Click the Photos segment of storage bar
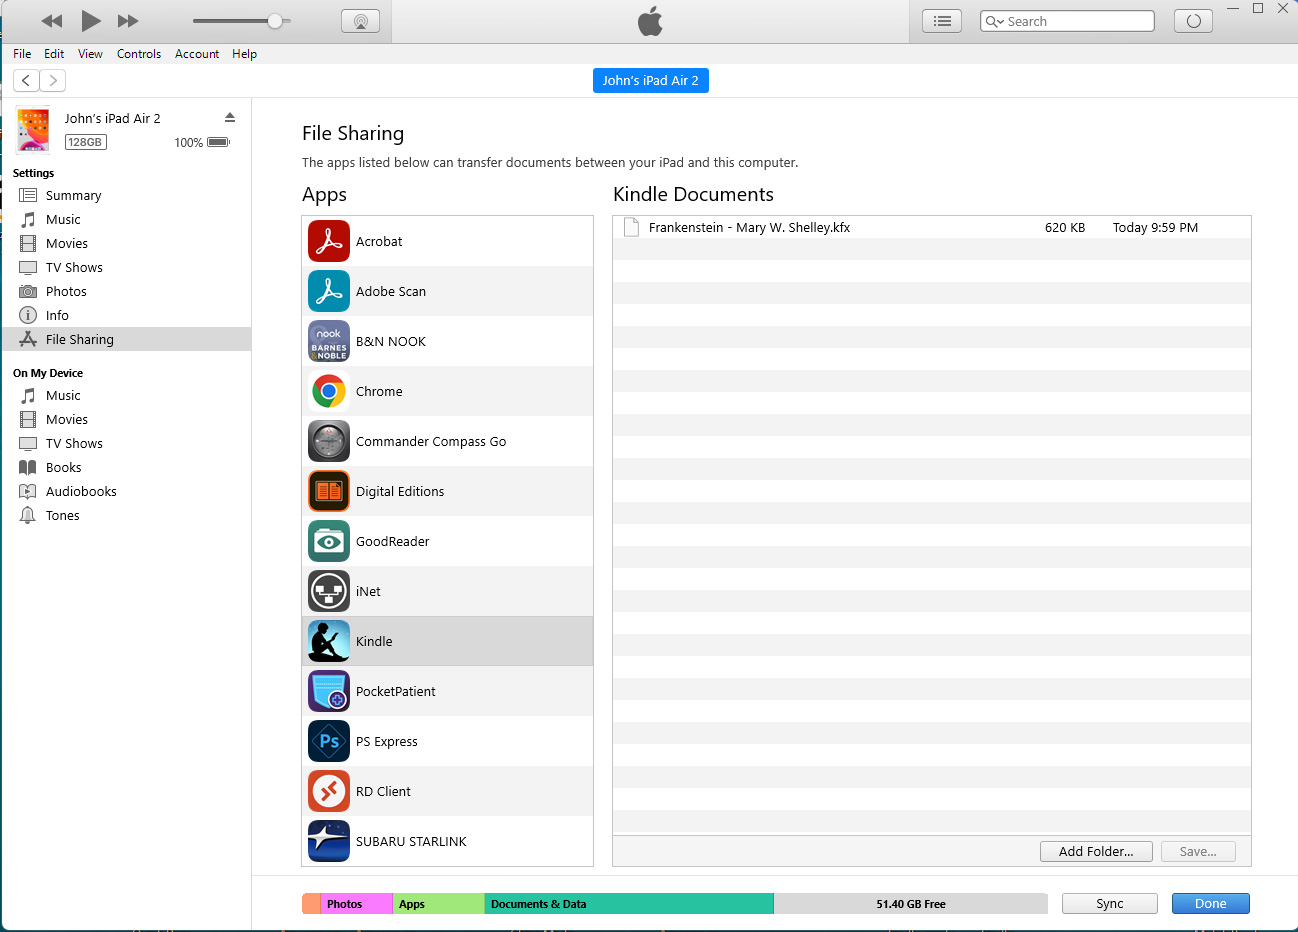The width and height of the screenshot is (1298, 932). (357, 904)
